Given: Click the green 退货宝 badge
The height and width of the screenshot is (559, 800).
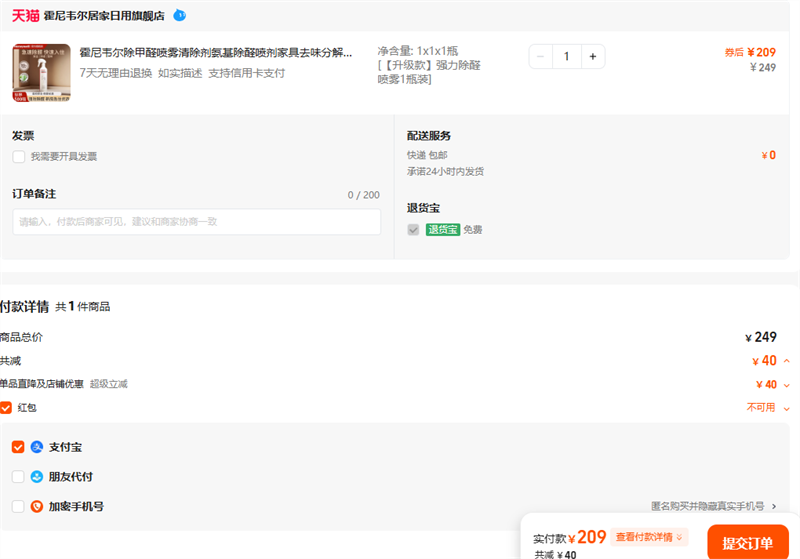Looking at the screenshot, I should [x=442, y=230].
